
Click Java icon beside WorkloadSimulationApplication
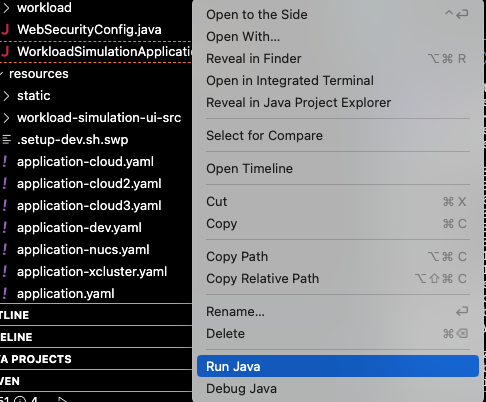(5, 52)
